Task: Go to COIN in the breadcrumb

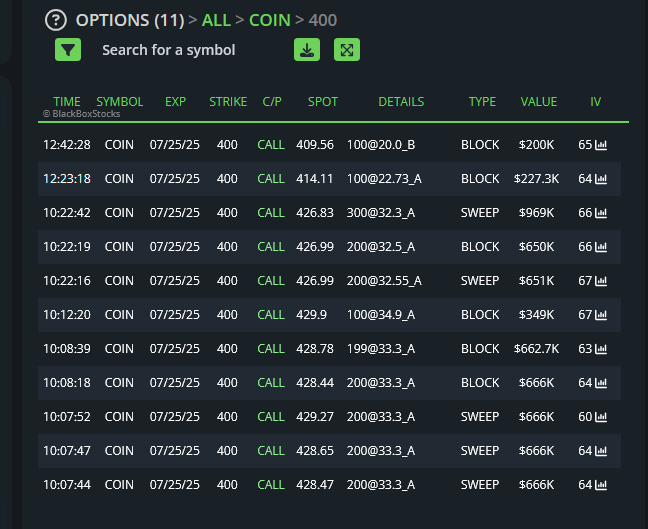Action: click(270, 20)
